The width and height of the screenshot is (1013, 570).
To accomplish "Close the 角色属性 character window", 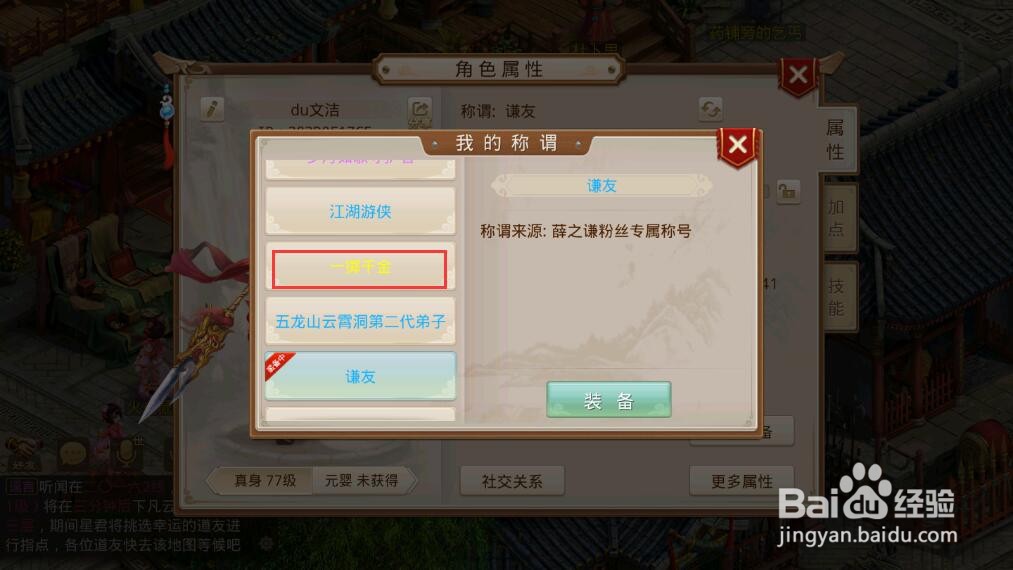I will tap(798, 76).
